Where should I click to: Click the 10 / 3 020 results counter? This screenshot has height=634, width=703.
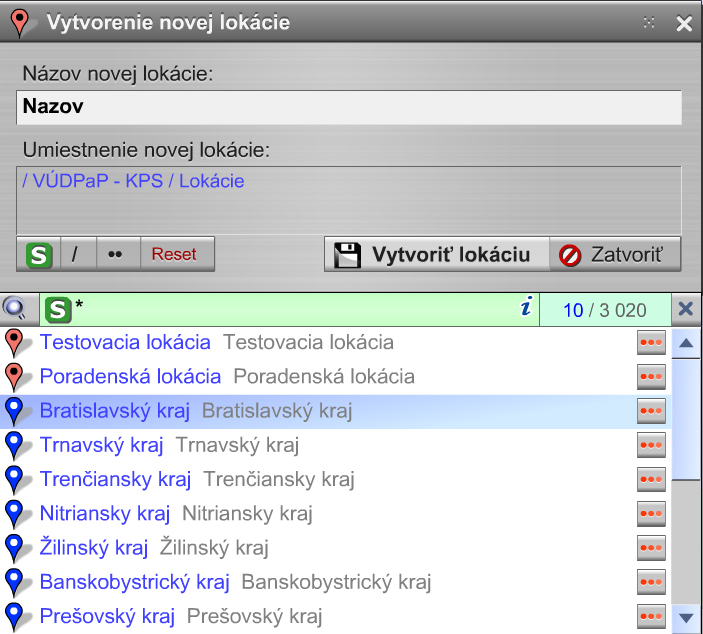(x=605, y=310)
